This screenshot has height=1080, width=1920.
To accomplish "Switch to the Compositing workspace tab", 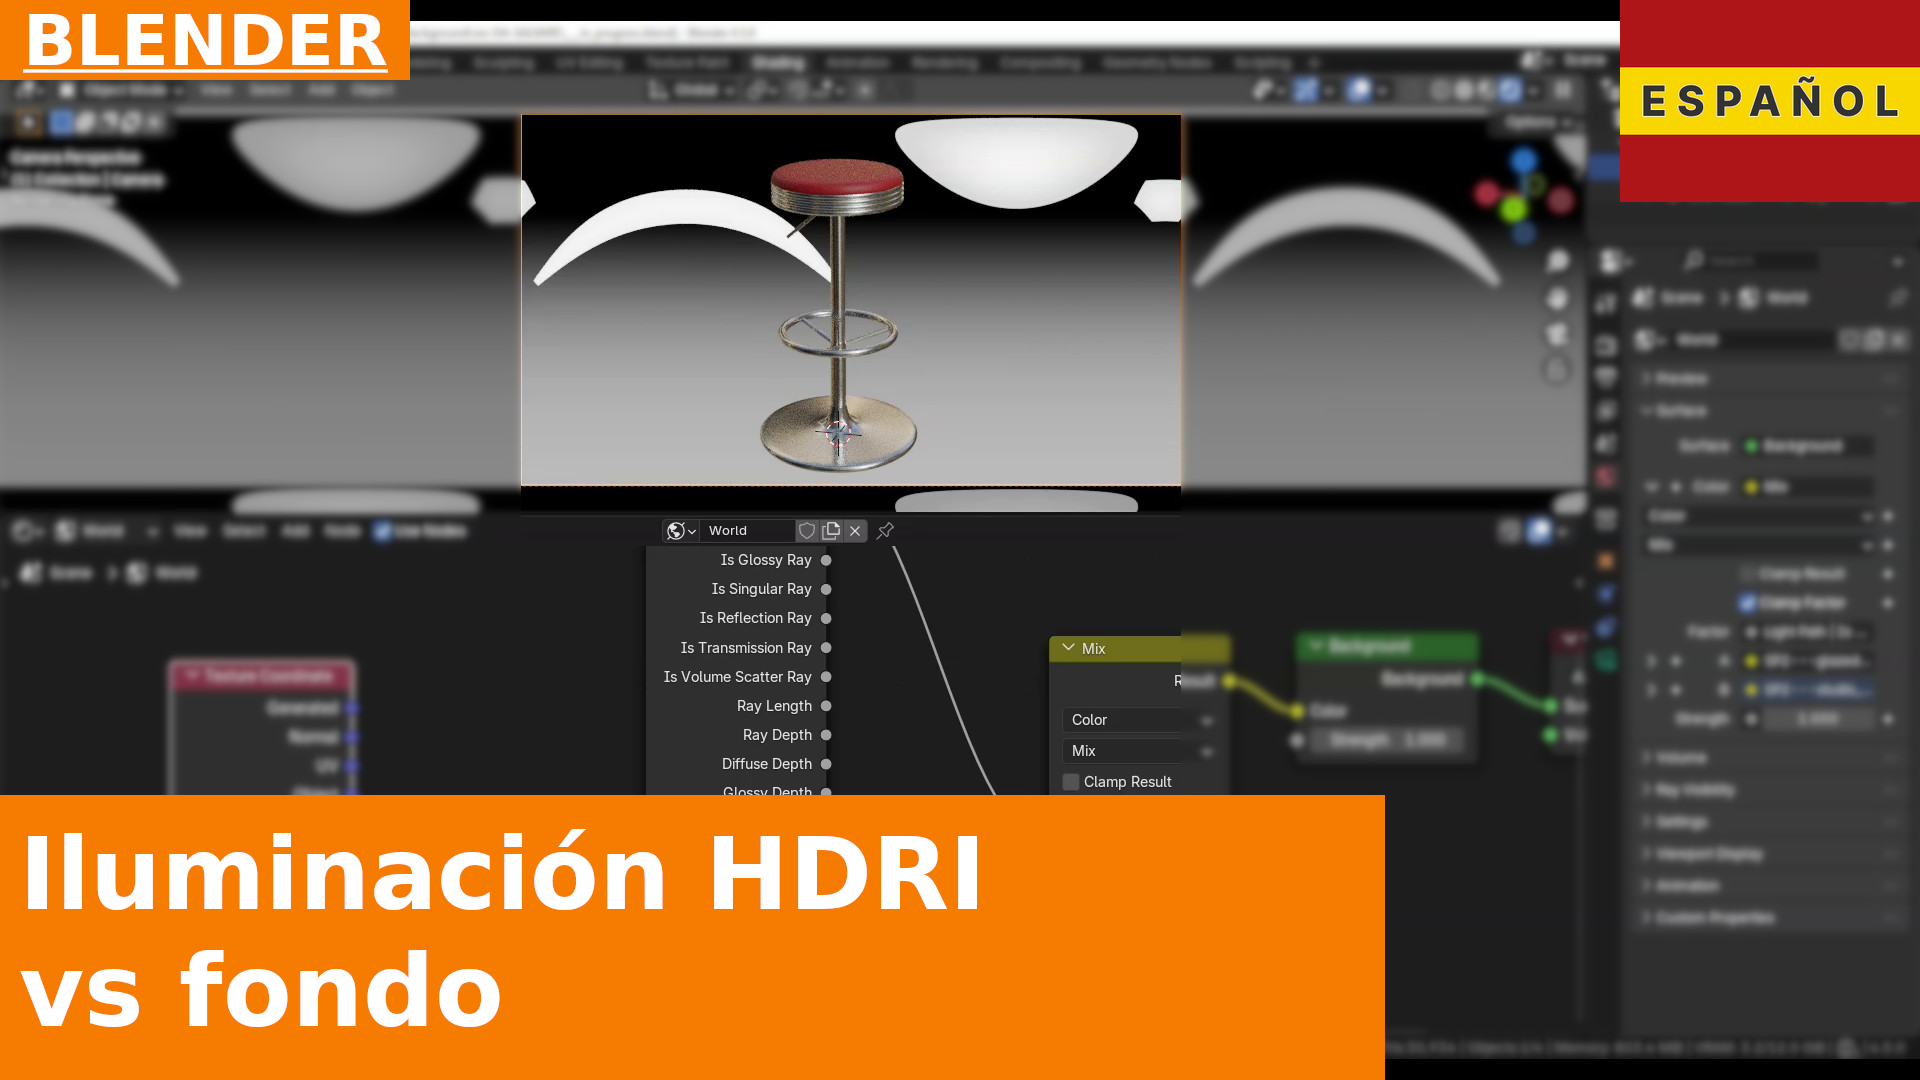I will coord(1040,62).
